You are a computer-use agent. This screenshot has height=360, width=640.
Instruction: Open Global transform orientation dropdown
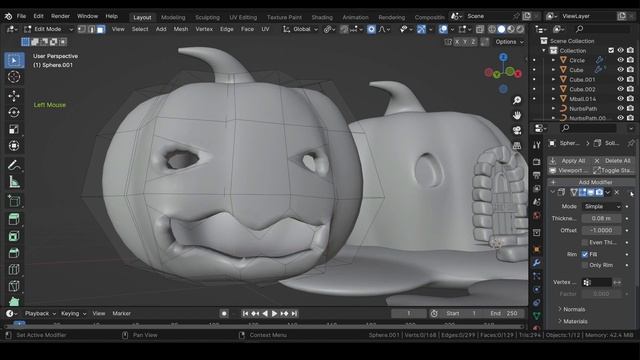(301, 29)
